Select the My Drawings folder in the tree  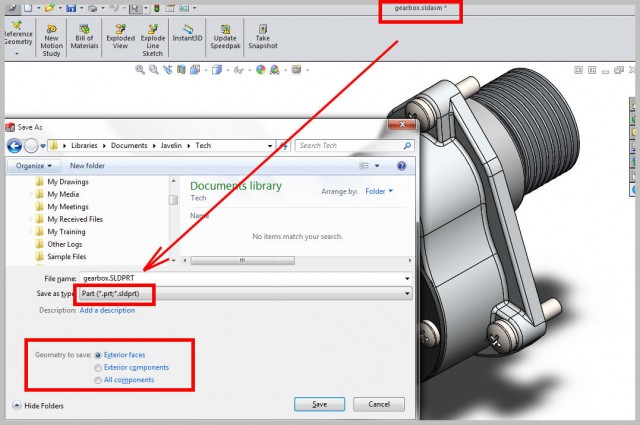(x=67, y=182)
